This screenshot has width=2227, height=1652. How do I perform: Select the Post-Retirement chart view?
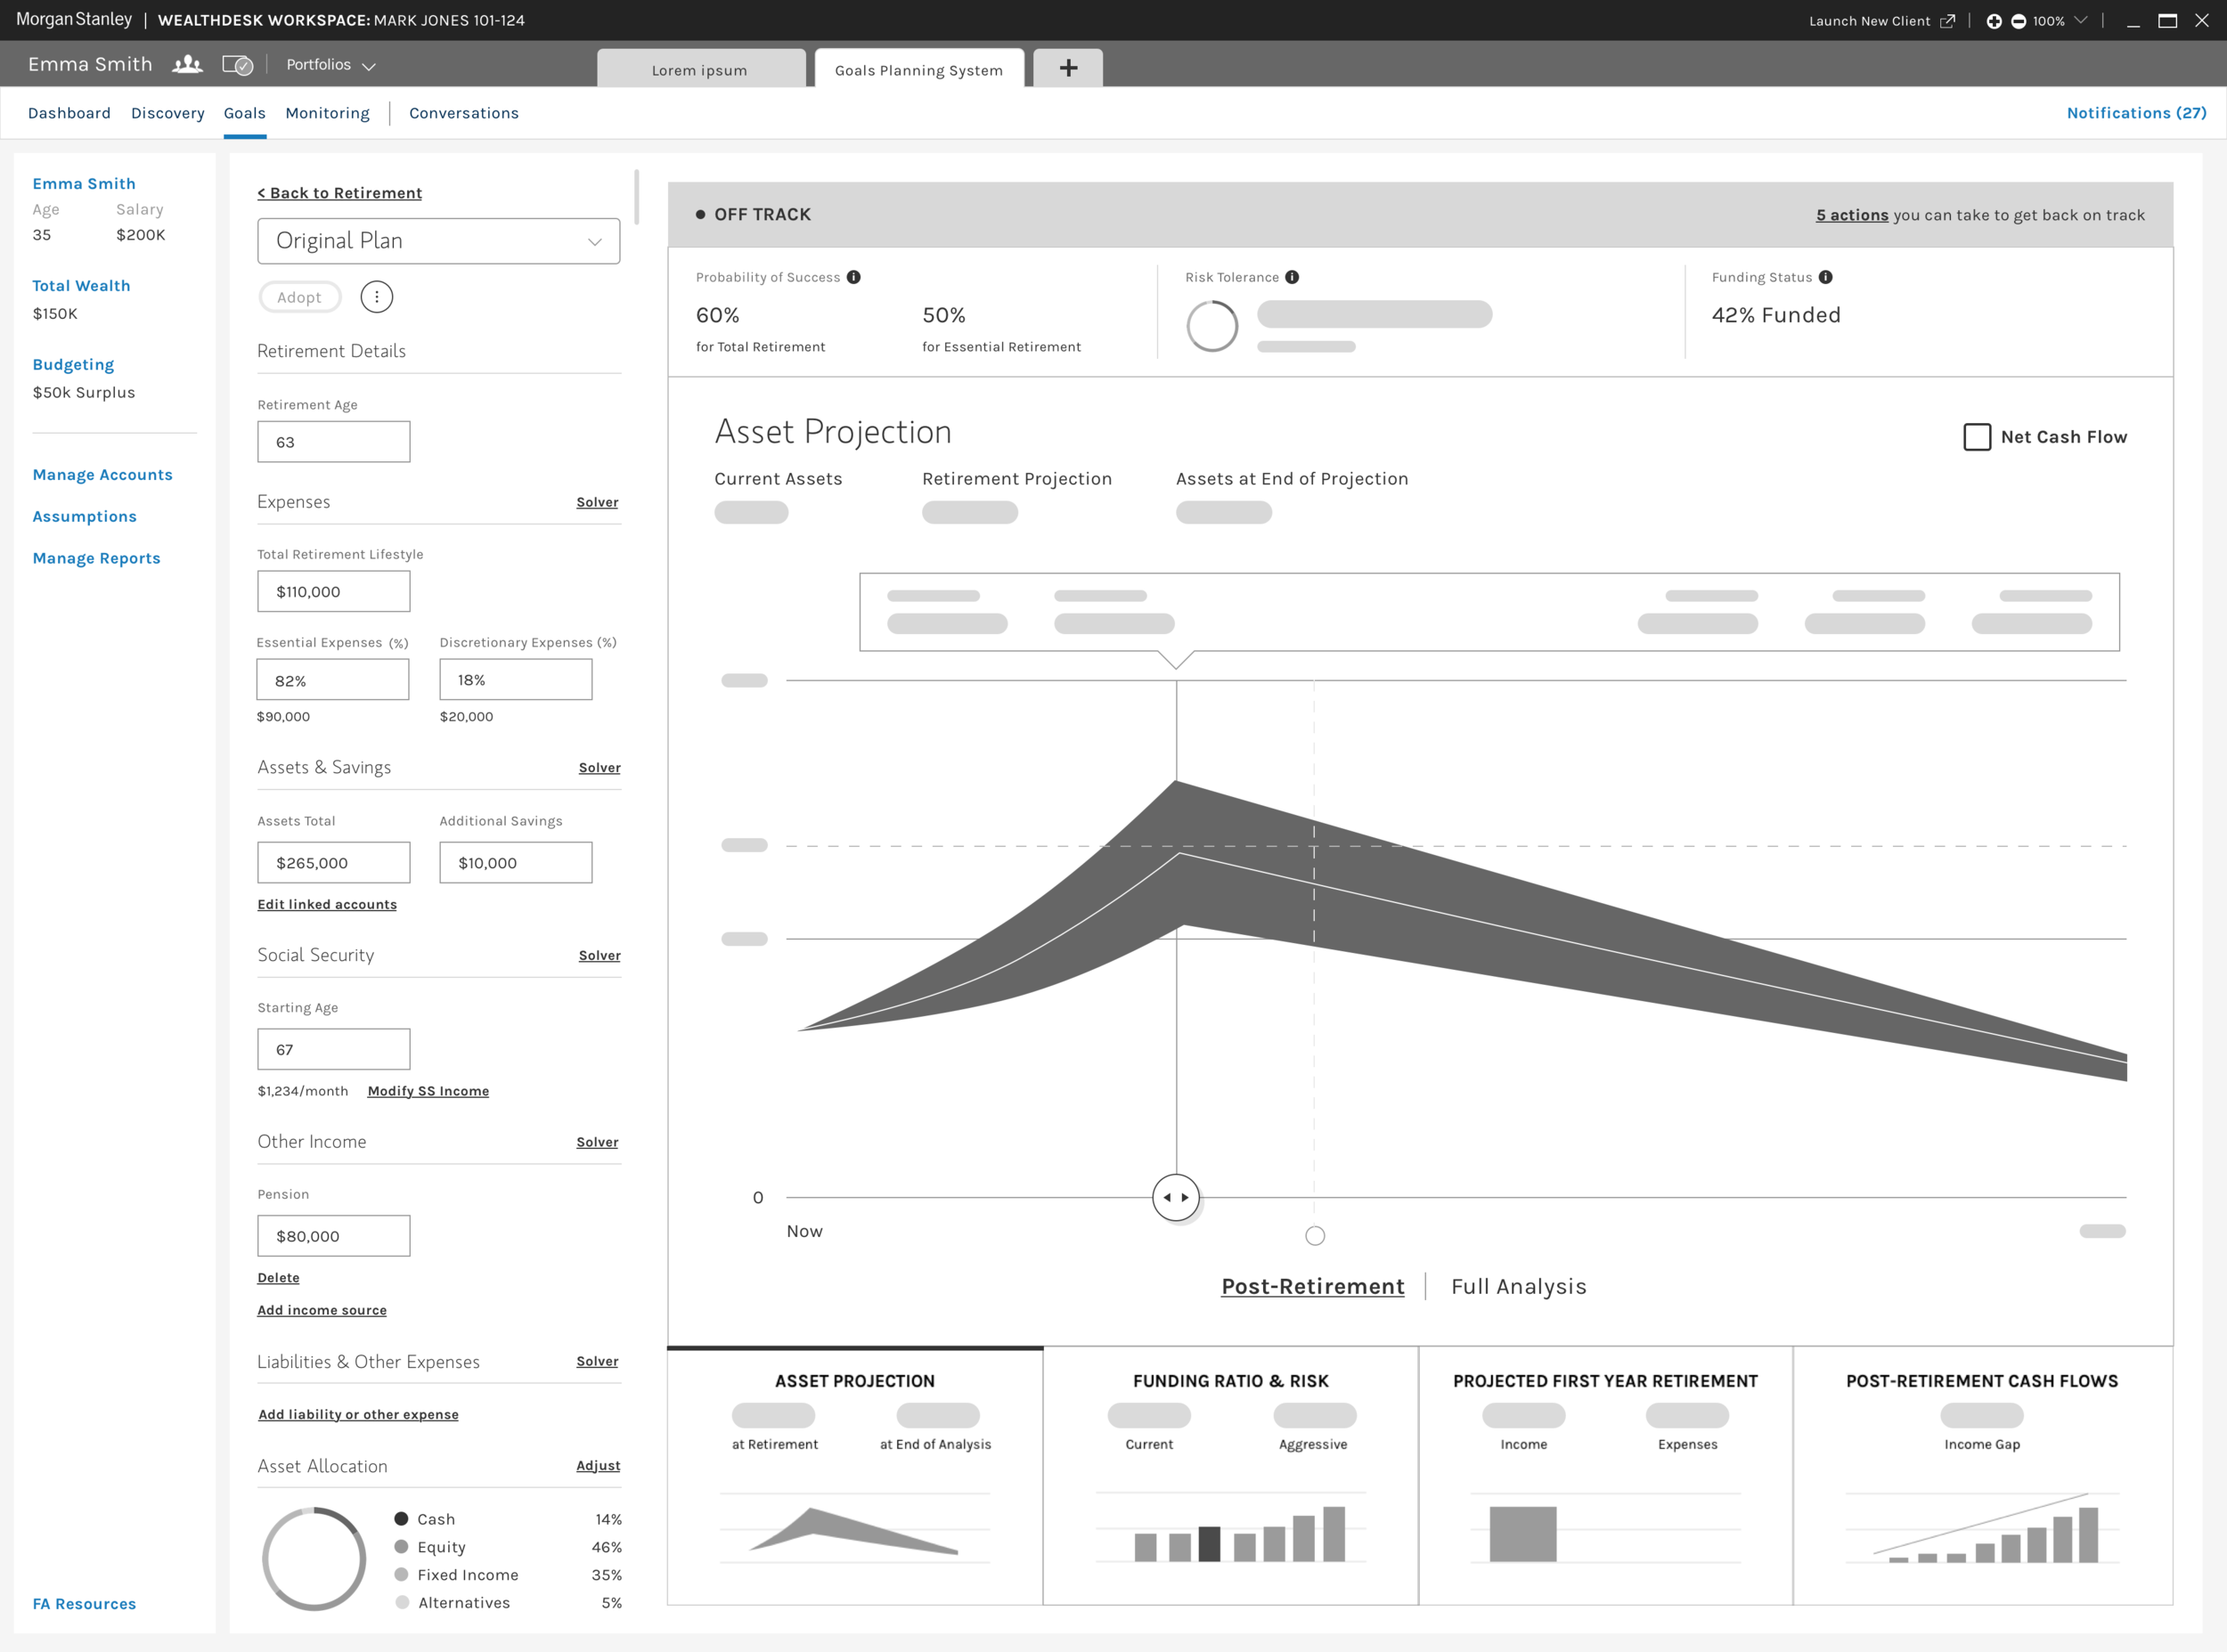tap(1312, 1286)
